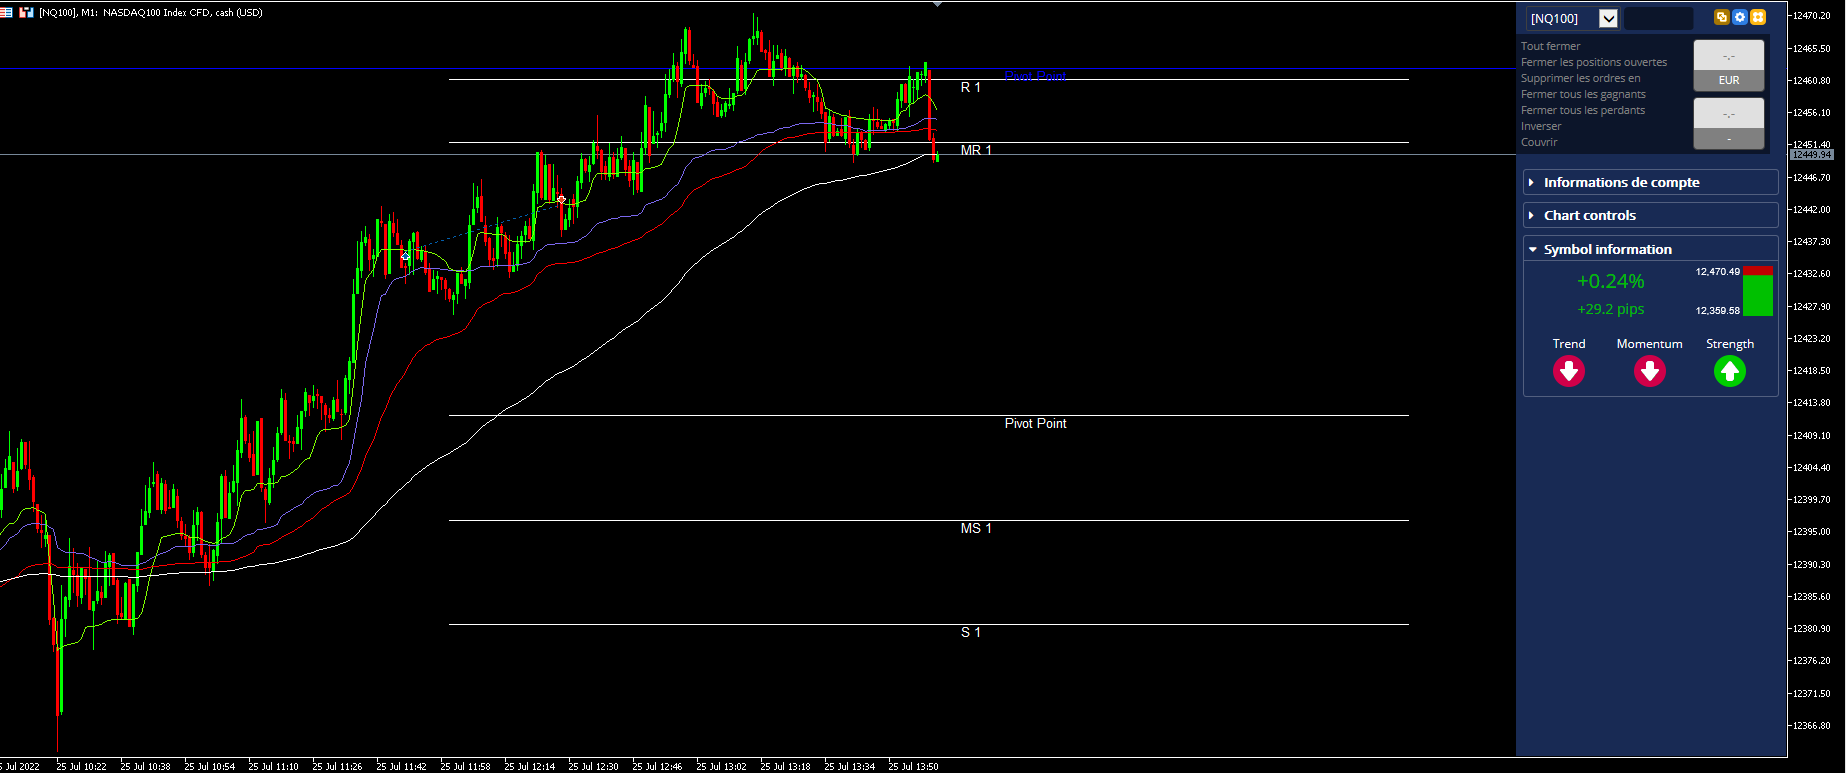
Task: Click the +29.2 pips value
Action: pos(1611,309)
